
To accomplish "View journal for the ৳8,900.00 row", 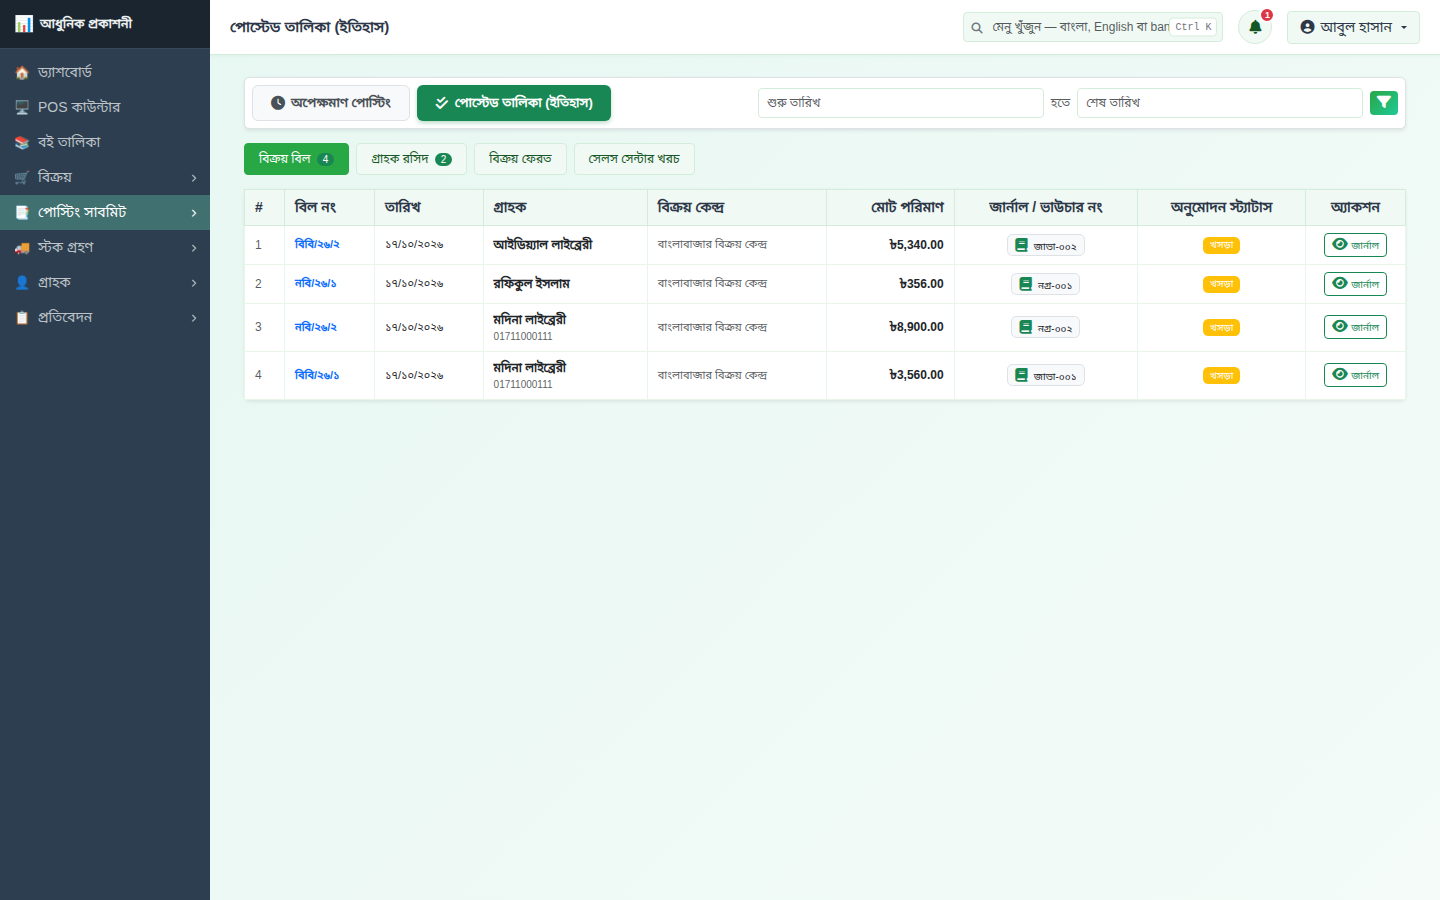I will pos(1355,327).
